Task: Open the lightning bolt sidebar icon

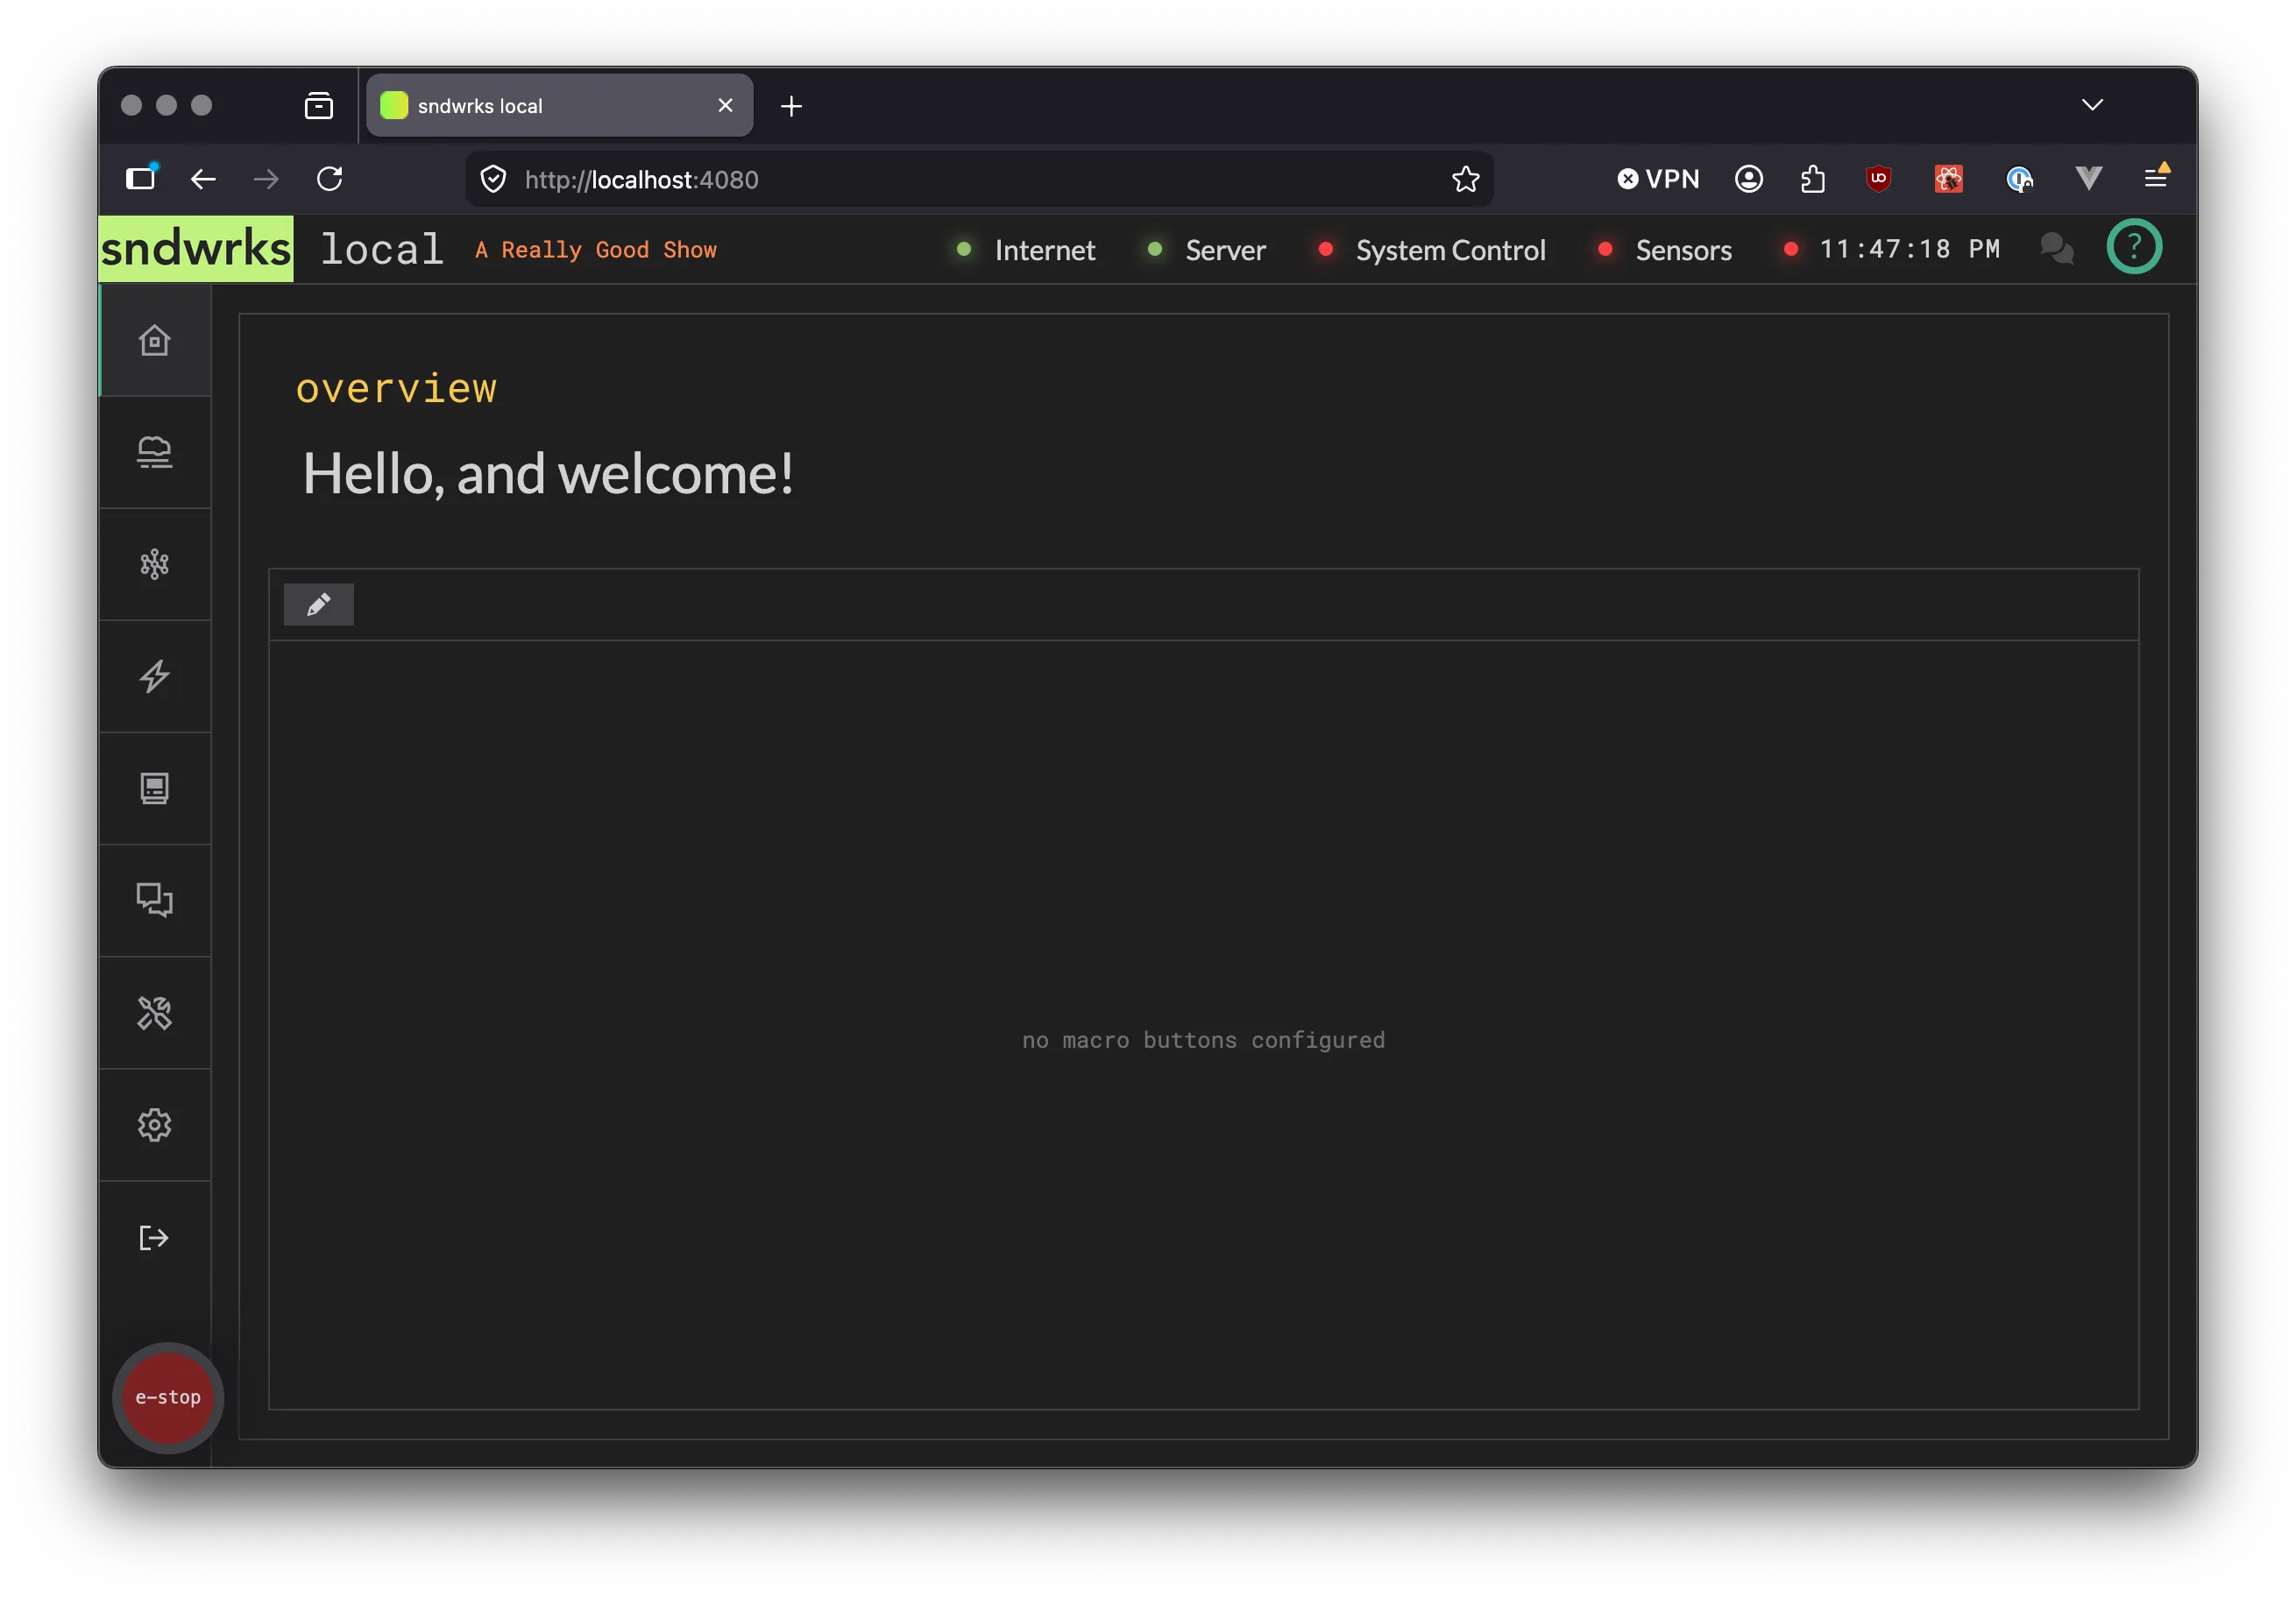Action: click(154, 676)
